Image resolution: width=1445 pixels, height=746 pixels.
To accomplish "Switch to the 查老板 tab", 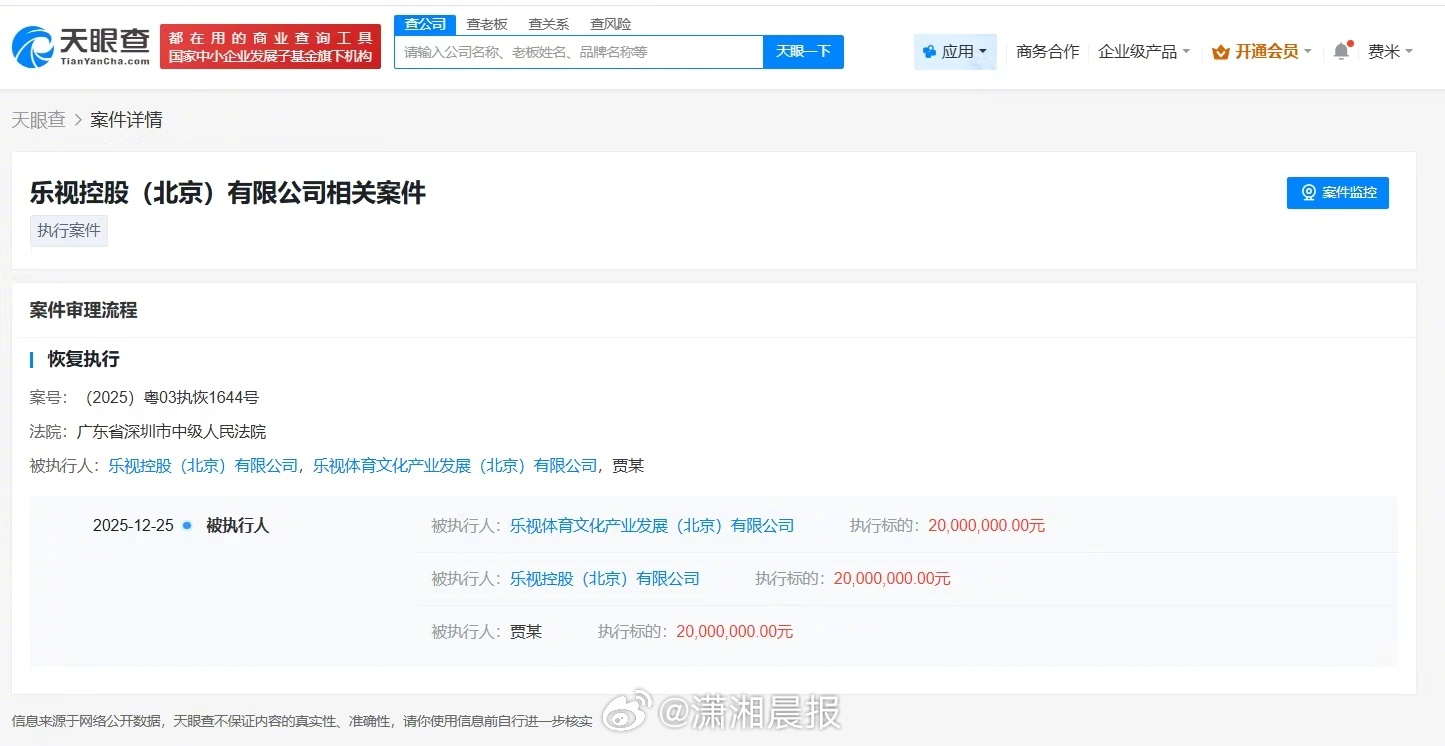I will [x=487, y=24].
